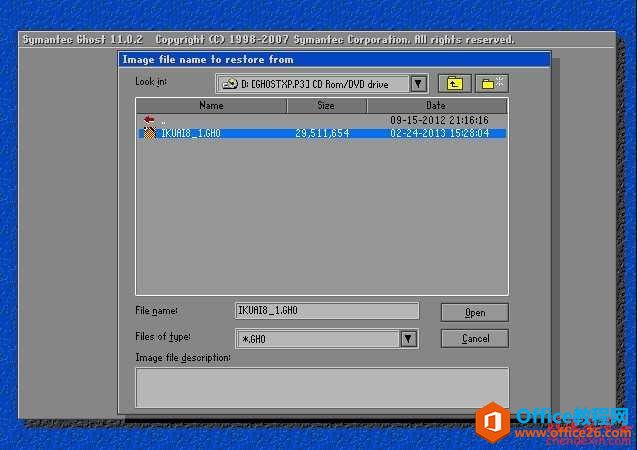The image size is (638, 450).
Task: Sort by the Name column header
Action: pos(211,106)
